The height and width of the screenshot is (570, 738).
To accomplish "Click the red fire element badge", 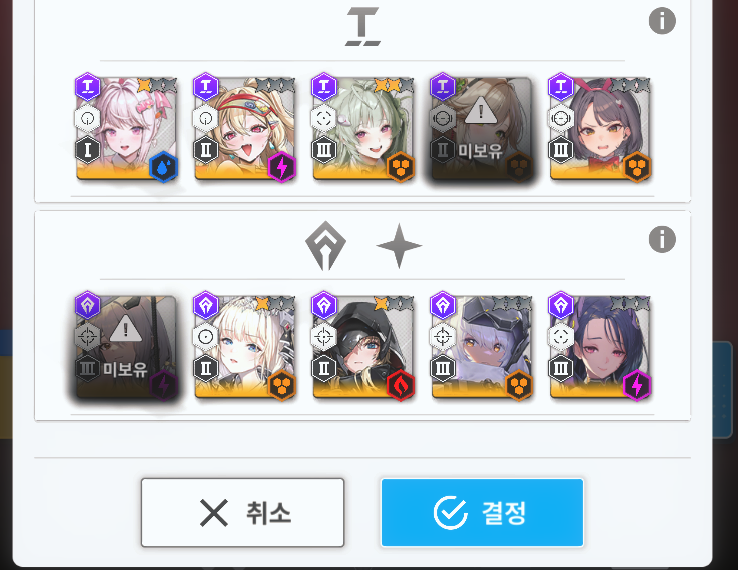I will 400,386.
